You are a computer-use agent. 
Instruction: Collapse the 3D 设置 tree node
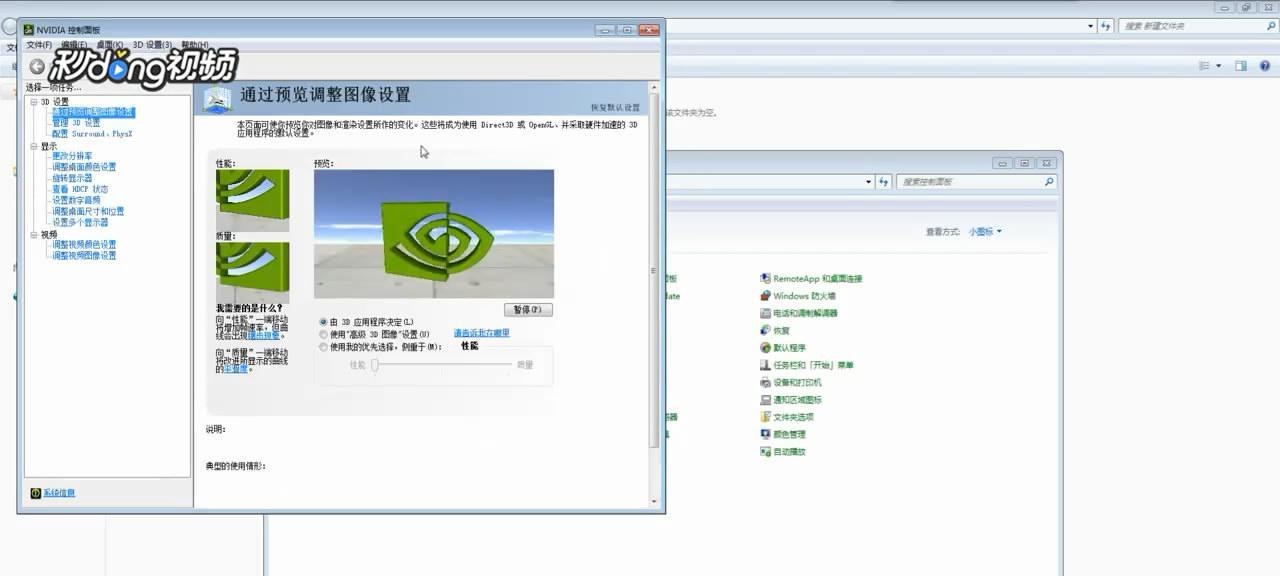click(x=33, y=101)
